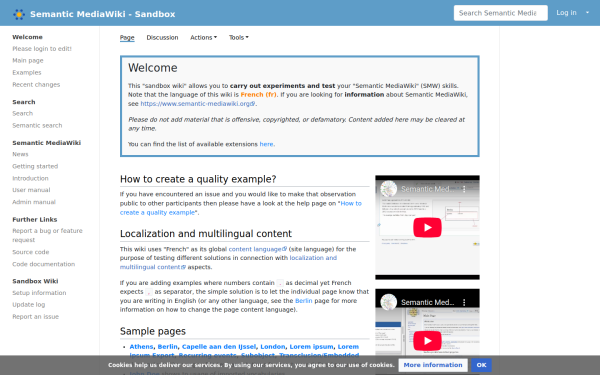
Task: Open the Athens sample page
Action: 141,347
